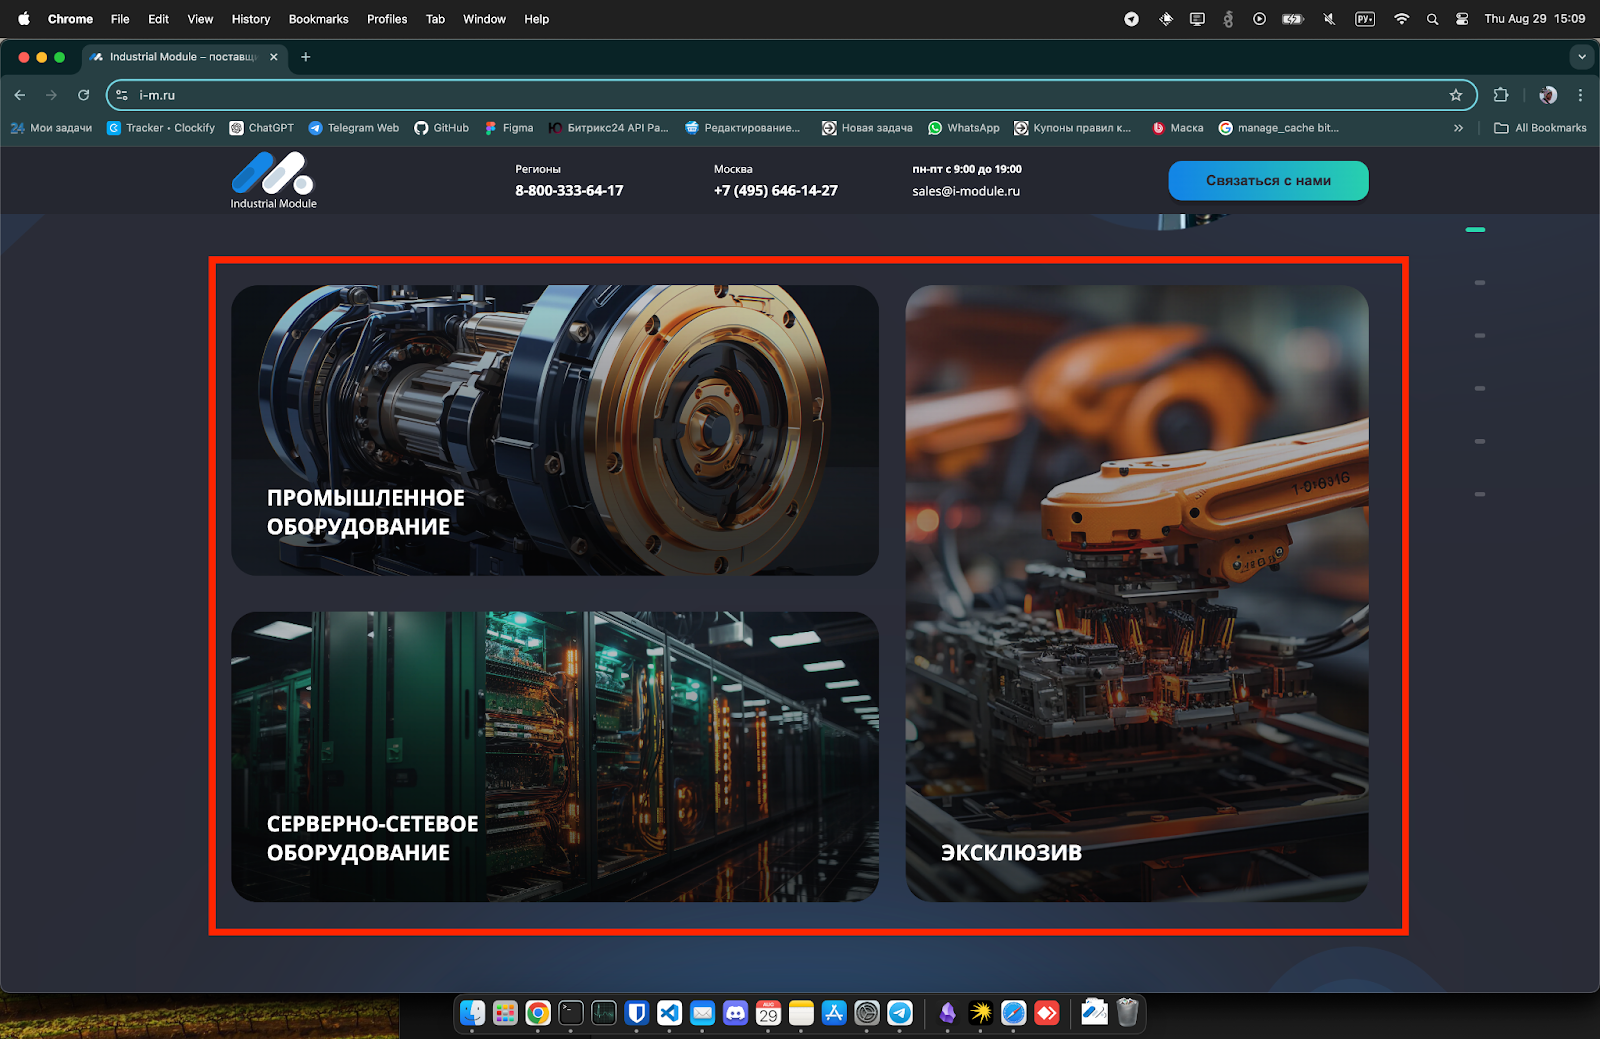Open the Новая задача bookmark
This screenshot has width=1600, height=1039.
click(x=867, y=128)
